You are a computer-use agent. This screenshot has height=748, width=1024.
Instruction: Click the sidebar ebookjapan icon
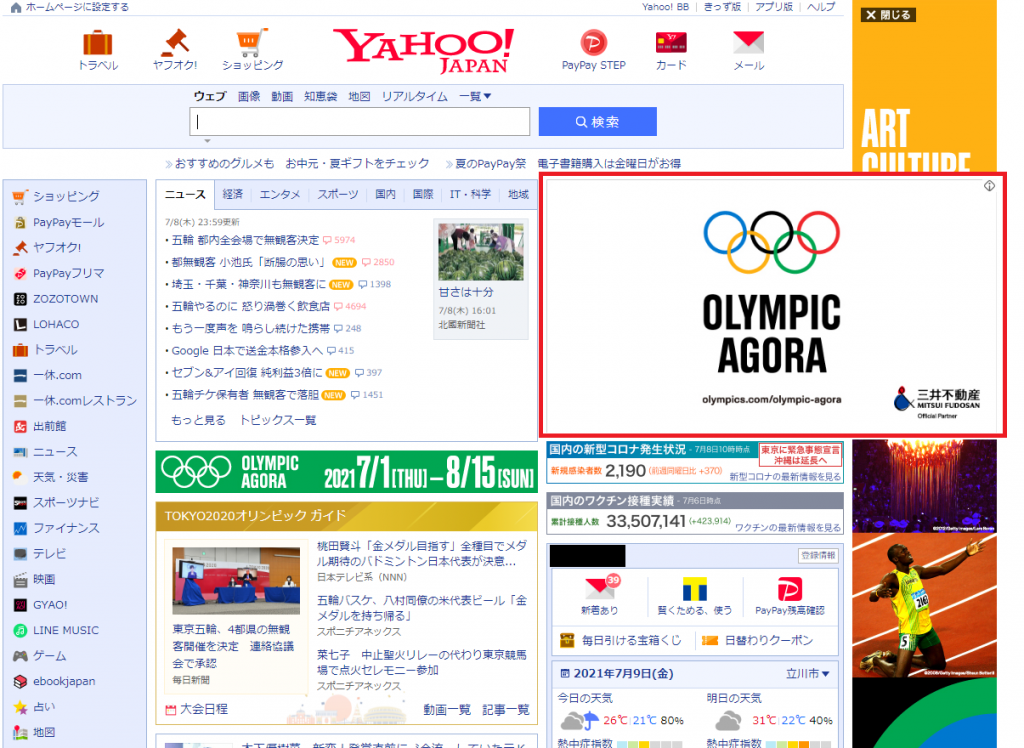(20, 681)
